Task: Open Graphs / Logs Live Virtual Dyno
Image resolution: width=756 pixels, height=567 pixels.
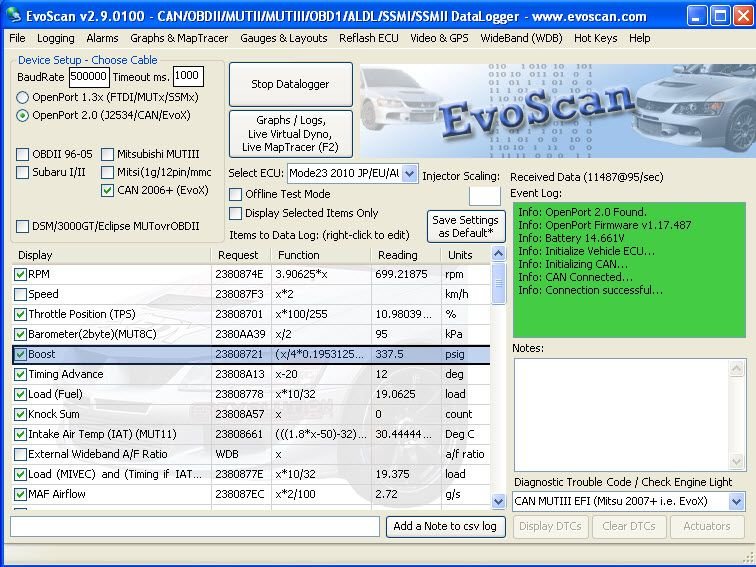Action: click(x=290, y=133)
